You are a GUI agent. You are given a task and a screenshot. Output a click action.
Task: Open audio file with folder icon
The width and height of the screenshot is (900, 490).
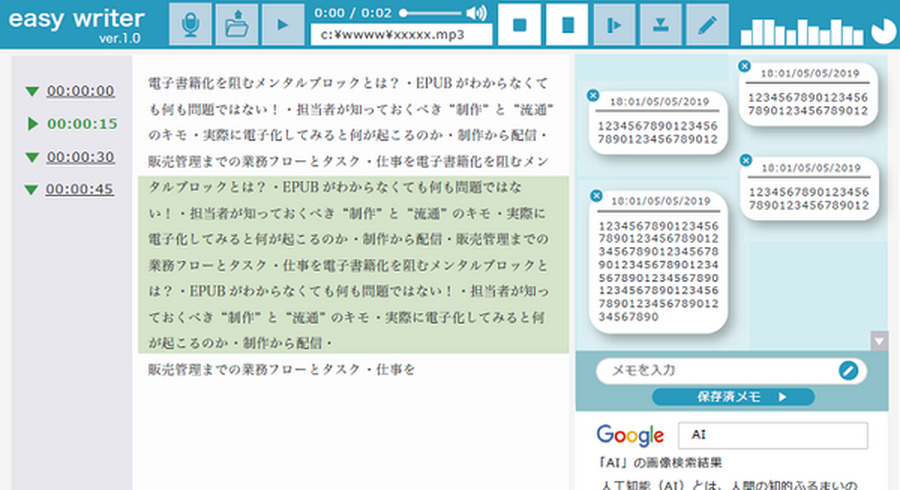[236, 24]
